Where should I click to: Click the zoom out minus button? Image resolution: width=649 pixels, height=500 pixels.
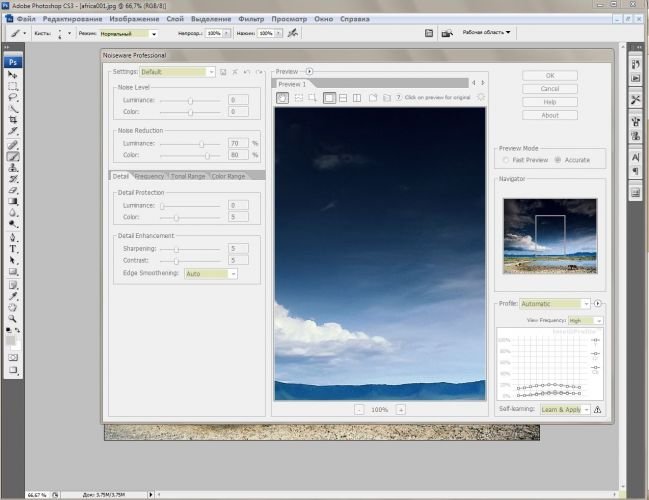pos(360,409)
